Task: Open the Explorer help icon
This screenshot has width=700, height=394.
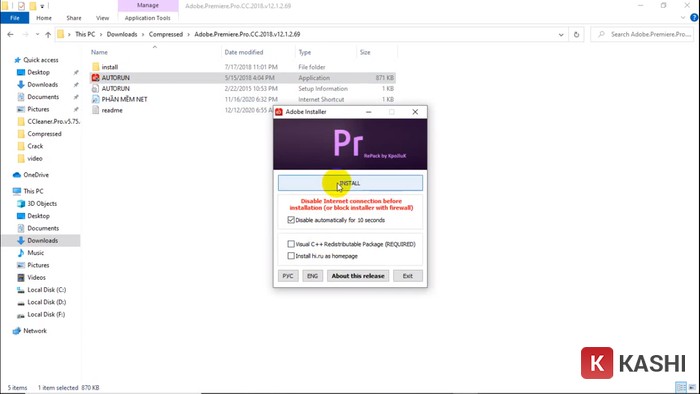Action: tap(694, 18)
